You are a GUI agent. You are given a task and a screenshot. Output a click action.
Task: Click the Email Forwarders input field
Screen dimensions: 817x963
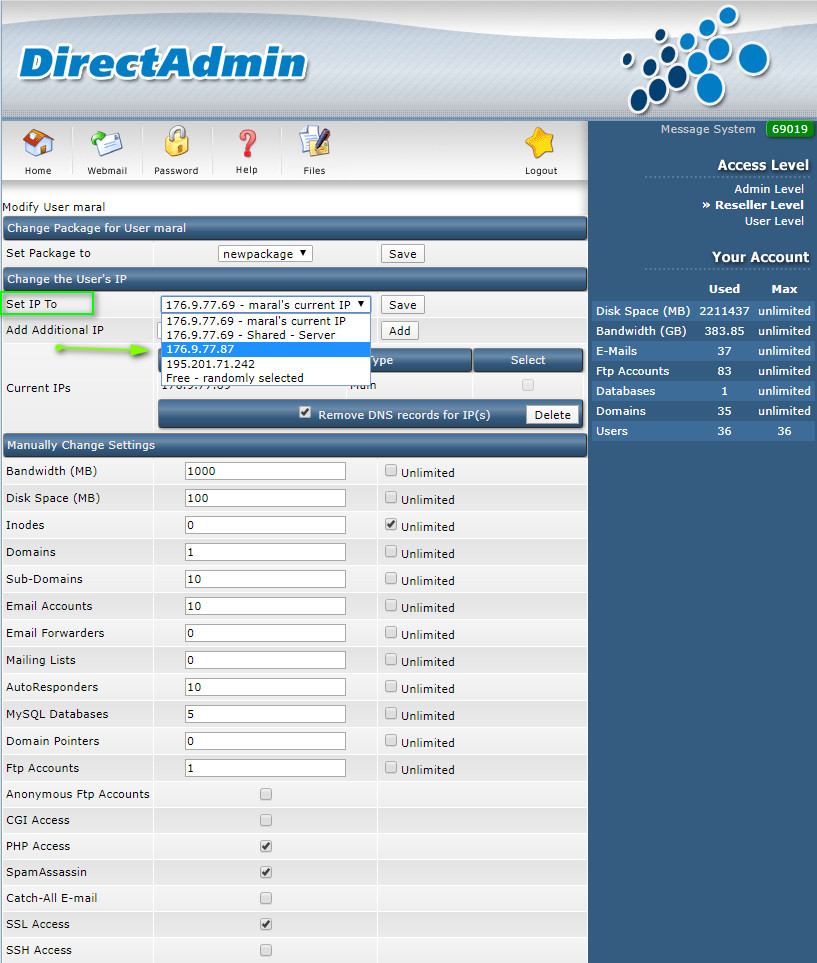click(265, 633)
